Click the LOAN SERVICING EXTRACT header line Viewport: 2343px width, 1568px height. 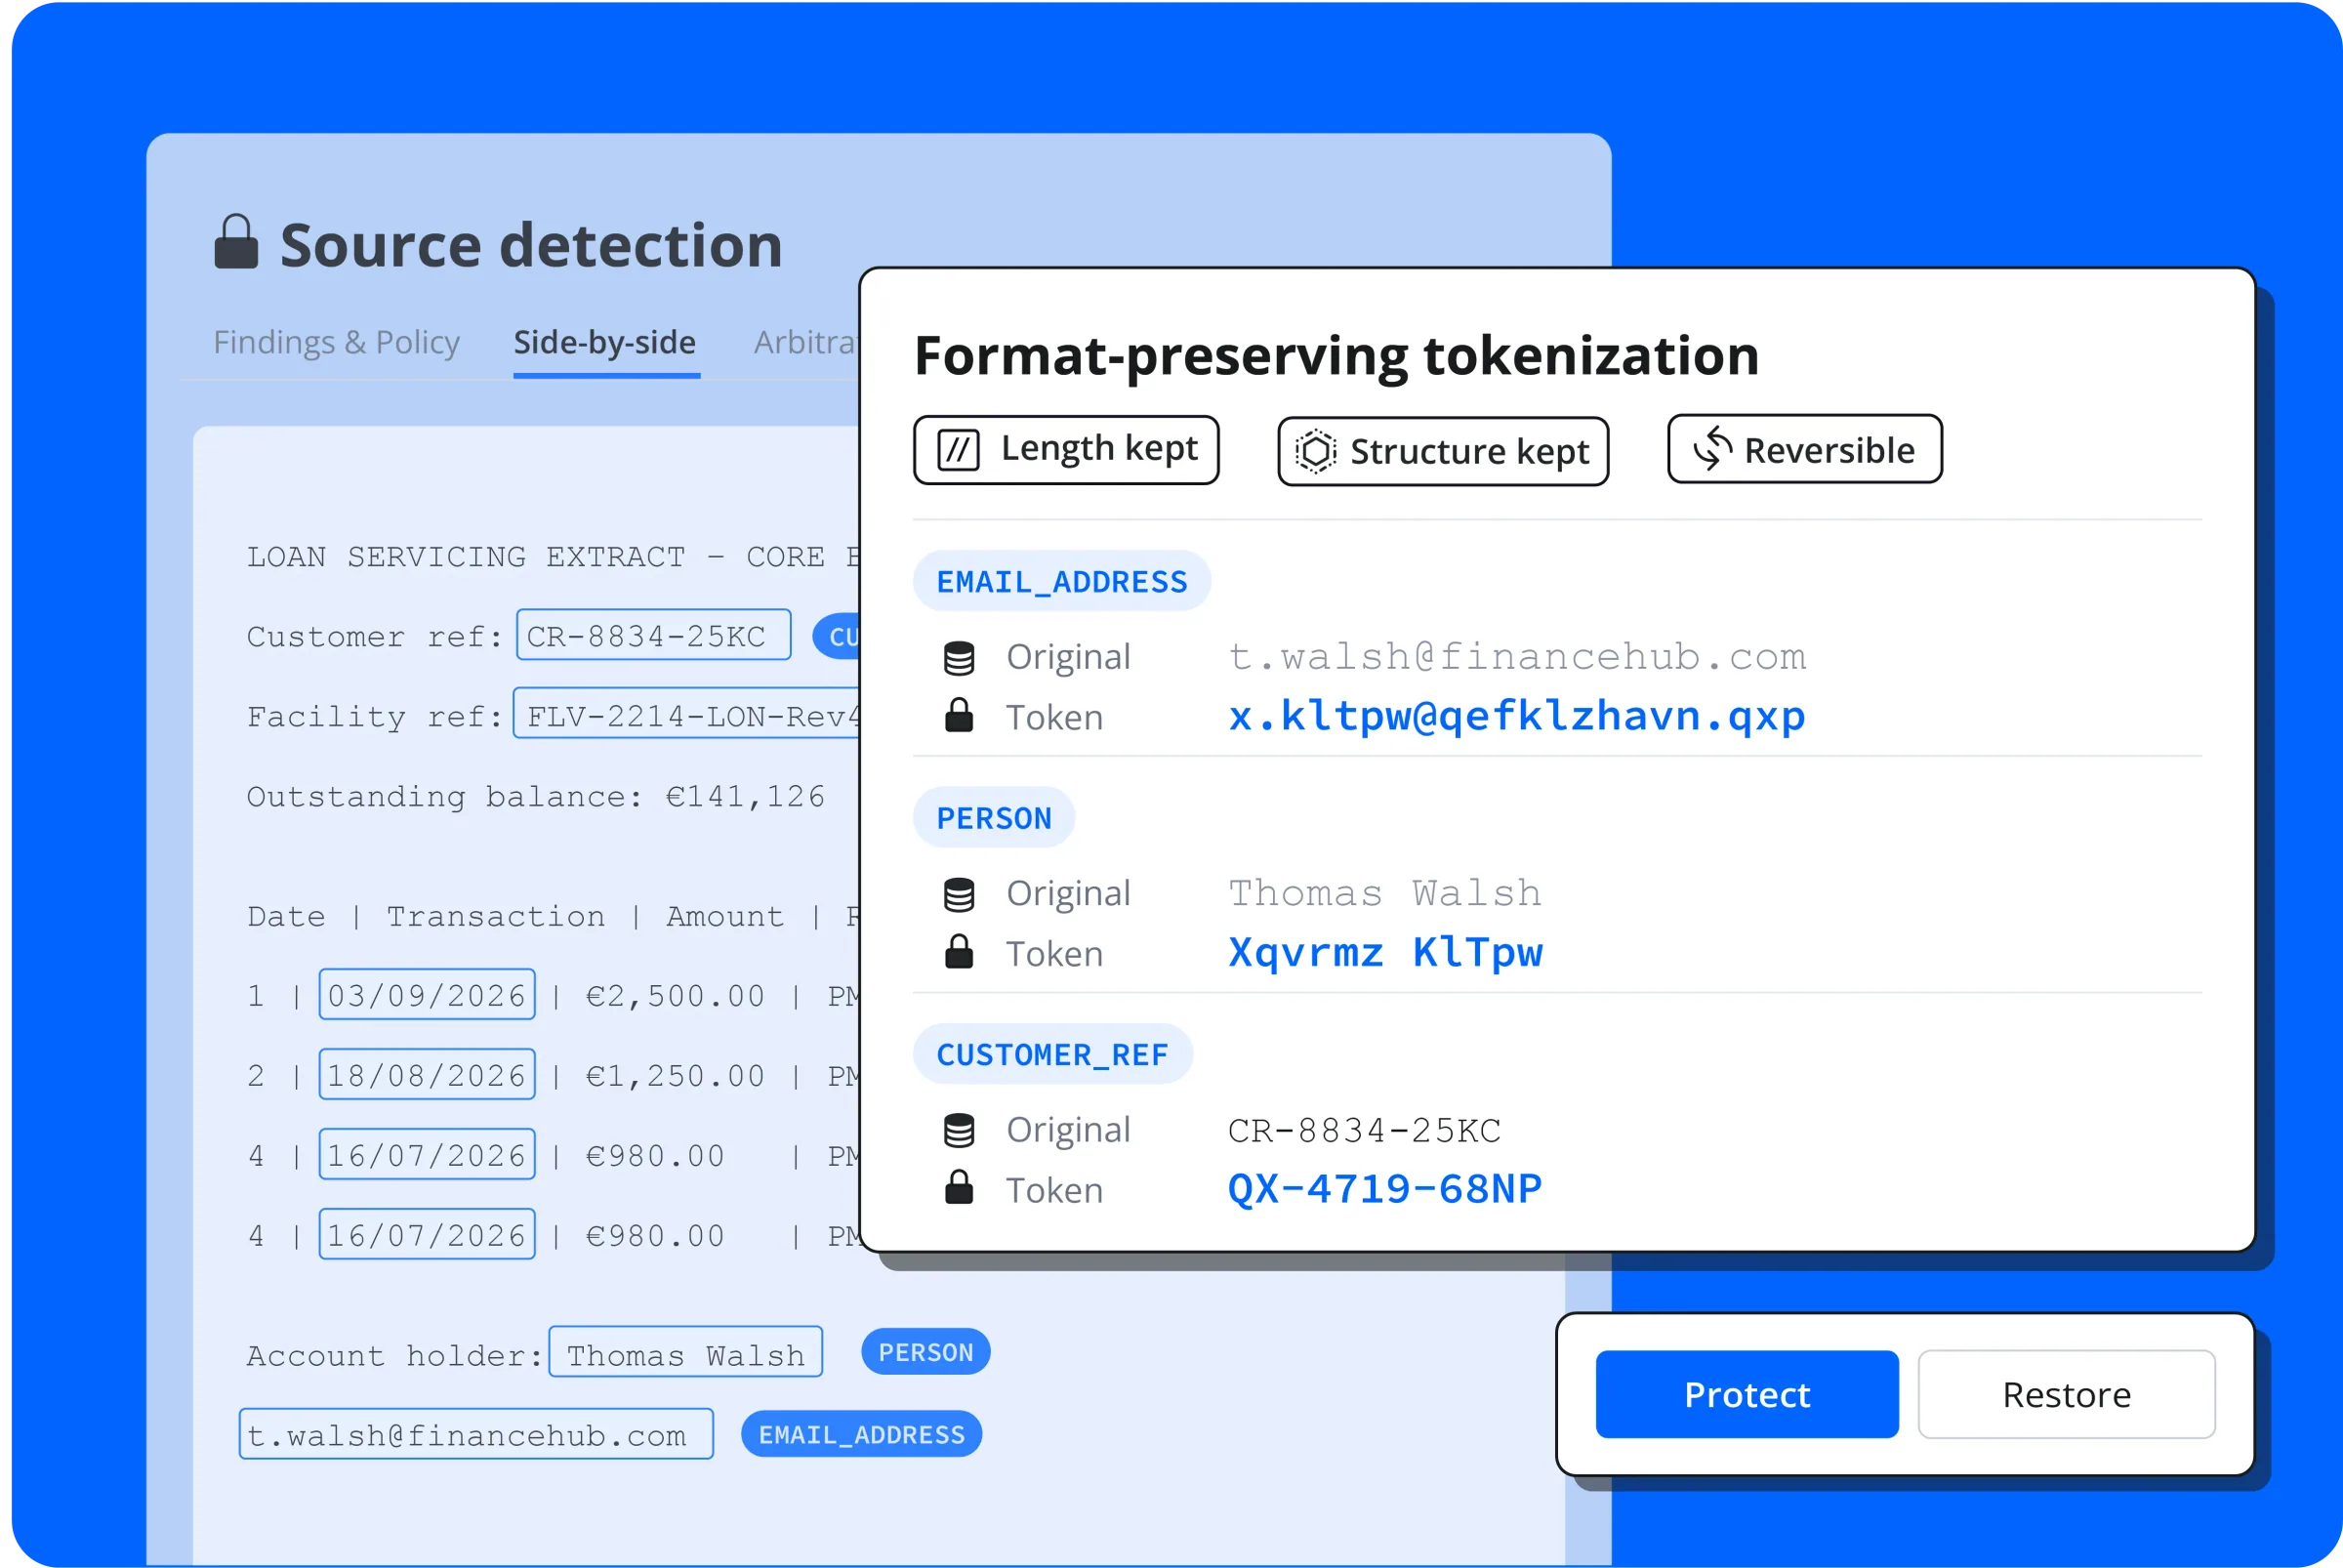(x=553, y=556)
